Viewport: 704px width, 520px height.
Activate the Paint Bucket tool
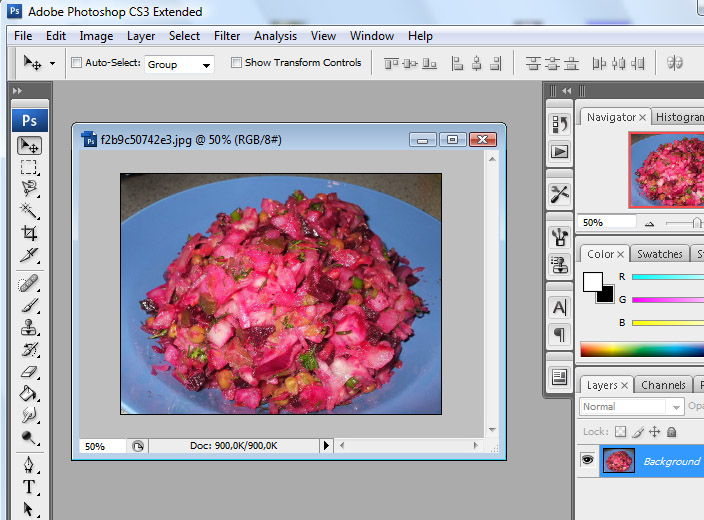coord(30,394)
